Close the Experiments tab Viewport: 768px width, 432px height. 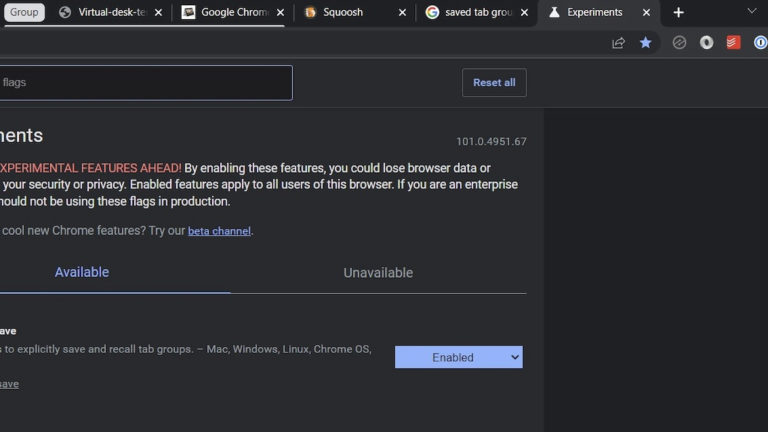[646, 13]
